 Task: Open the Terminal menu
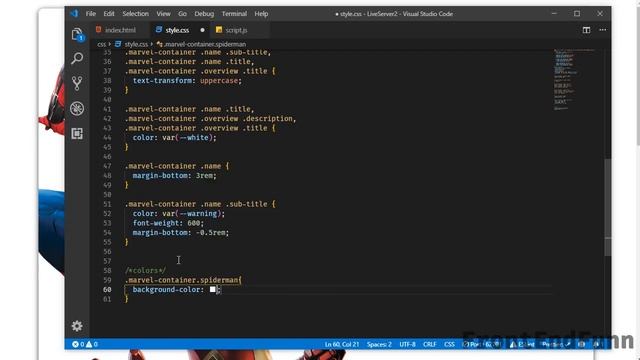pyautogui.click(x=234, y=13)
